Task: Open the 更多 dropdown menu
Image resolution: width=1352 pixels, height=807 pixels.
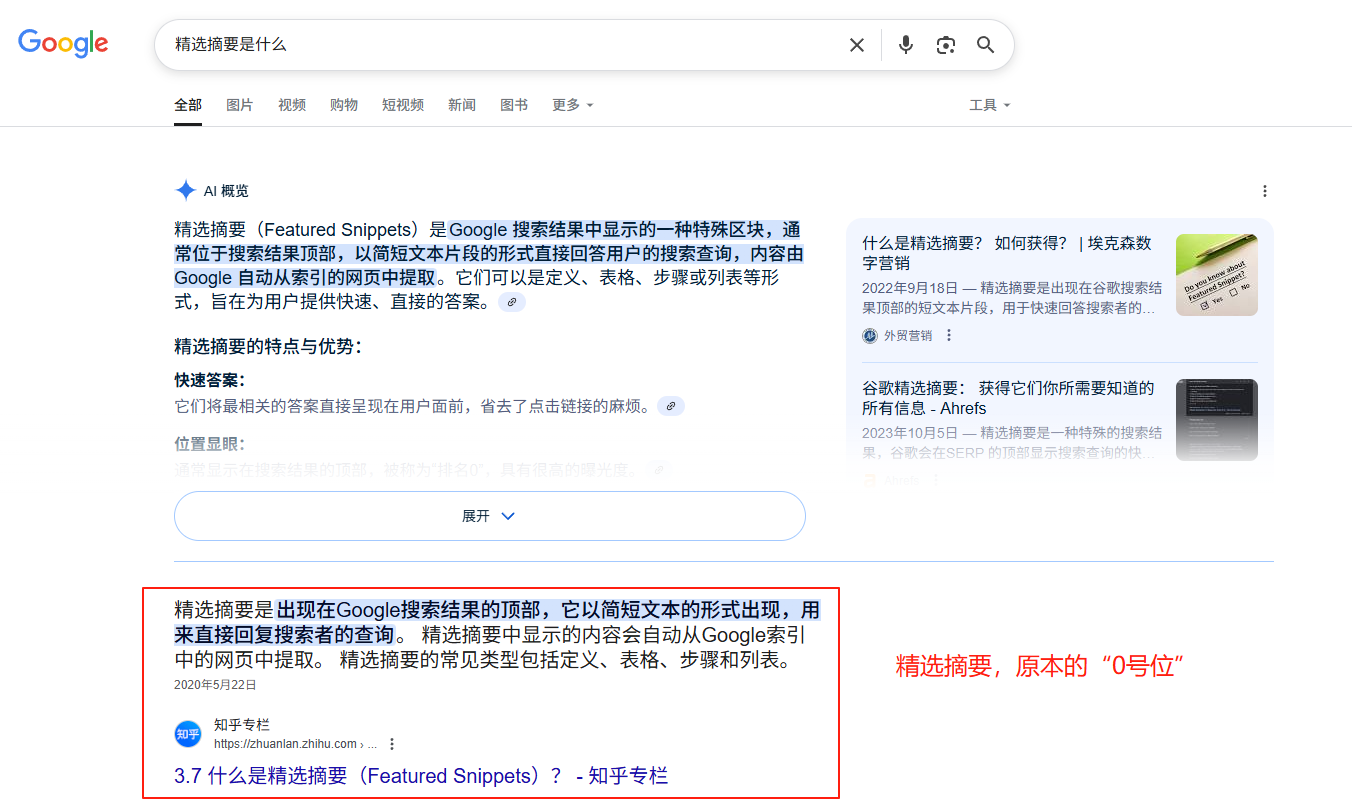Action: [572, 105]
